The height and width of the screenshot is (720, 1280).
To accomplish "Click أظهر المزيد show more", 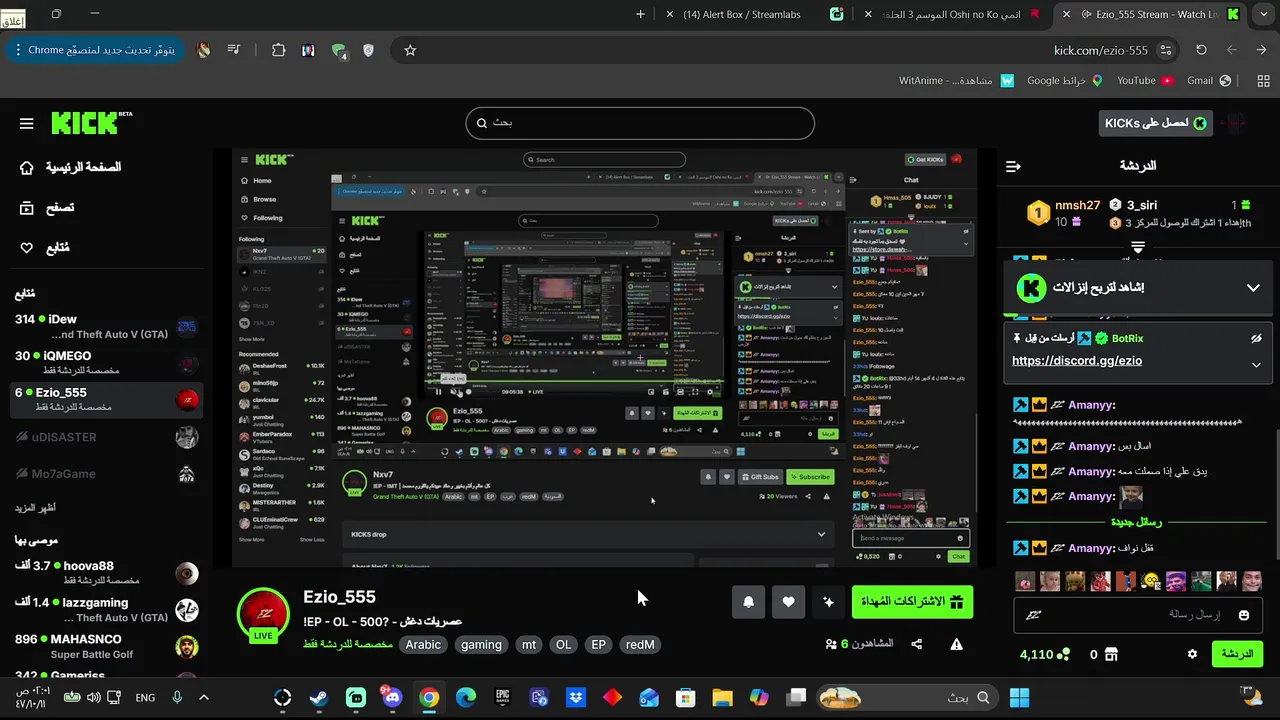I will pyautogui.click(x=35, y=508).
